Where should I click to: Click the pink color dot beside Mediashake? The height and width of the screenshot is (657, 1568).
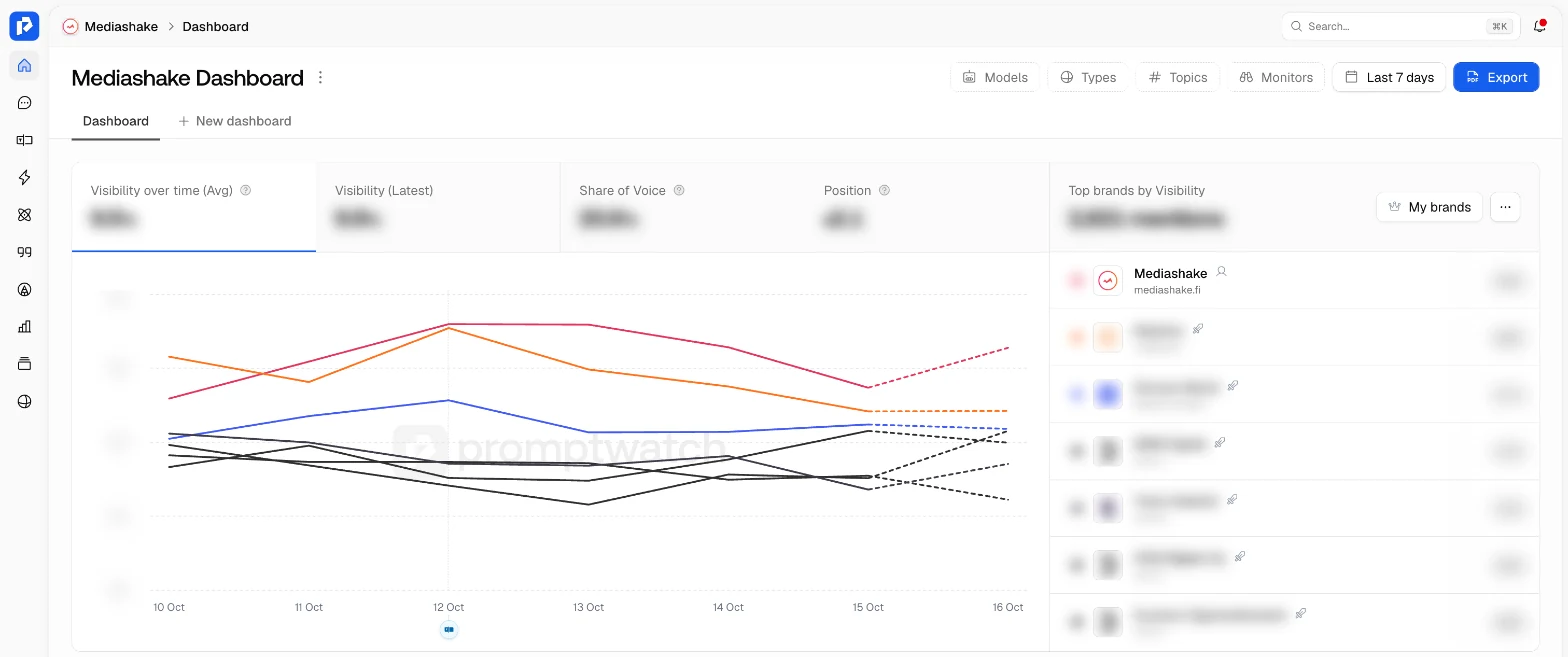[1077, 281]
